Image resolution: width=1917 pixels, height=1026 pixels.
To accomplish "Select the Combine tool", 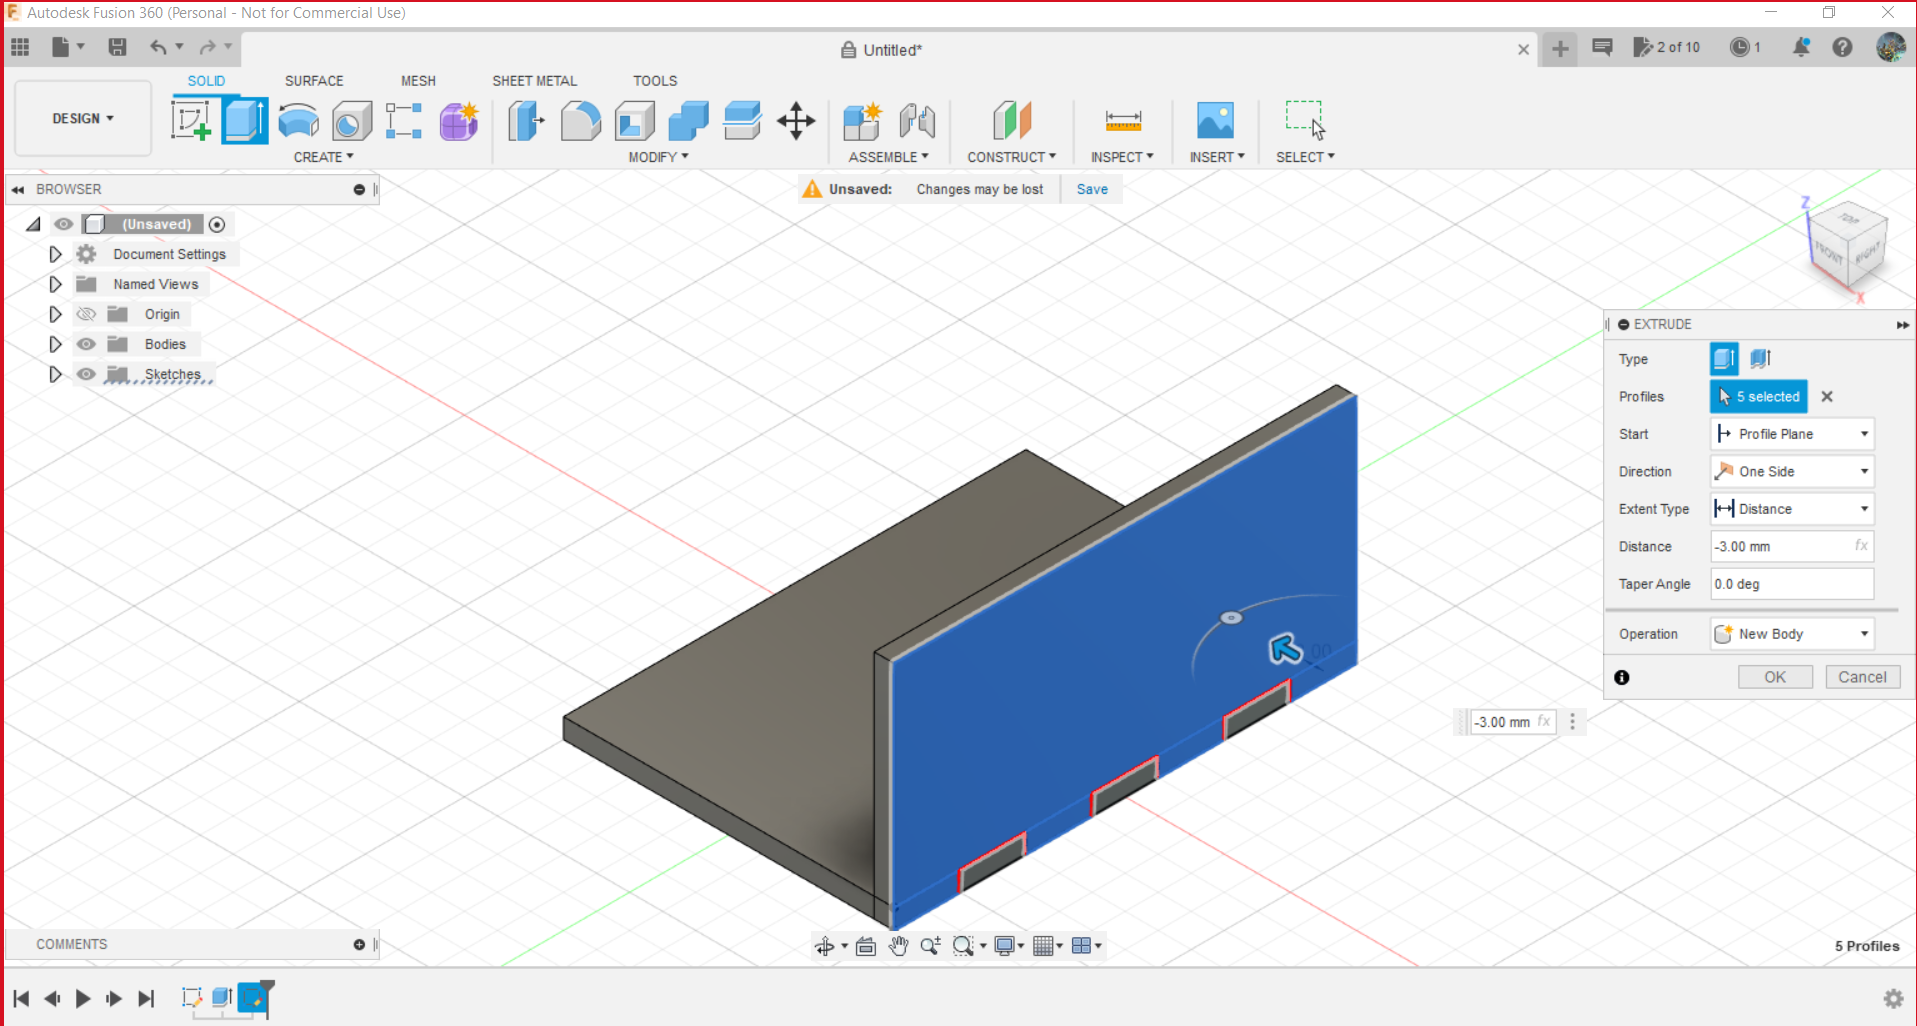I will pos(688,121).
